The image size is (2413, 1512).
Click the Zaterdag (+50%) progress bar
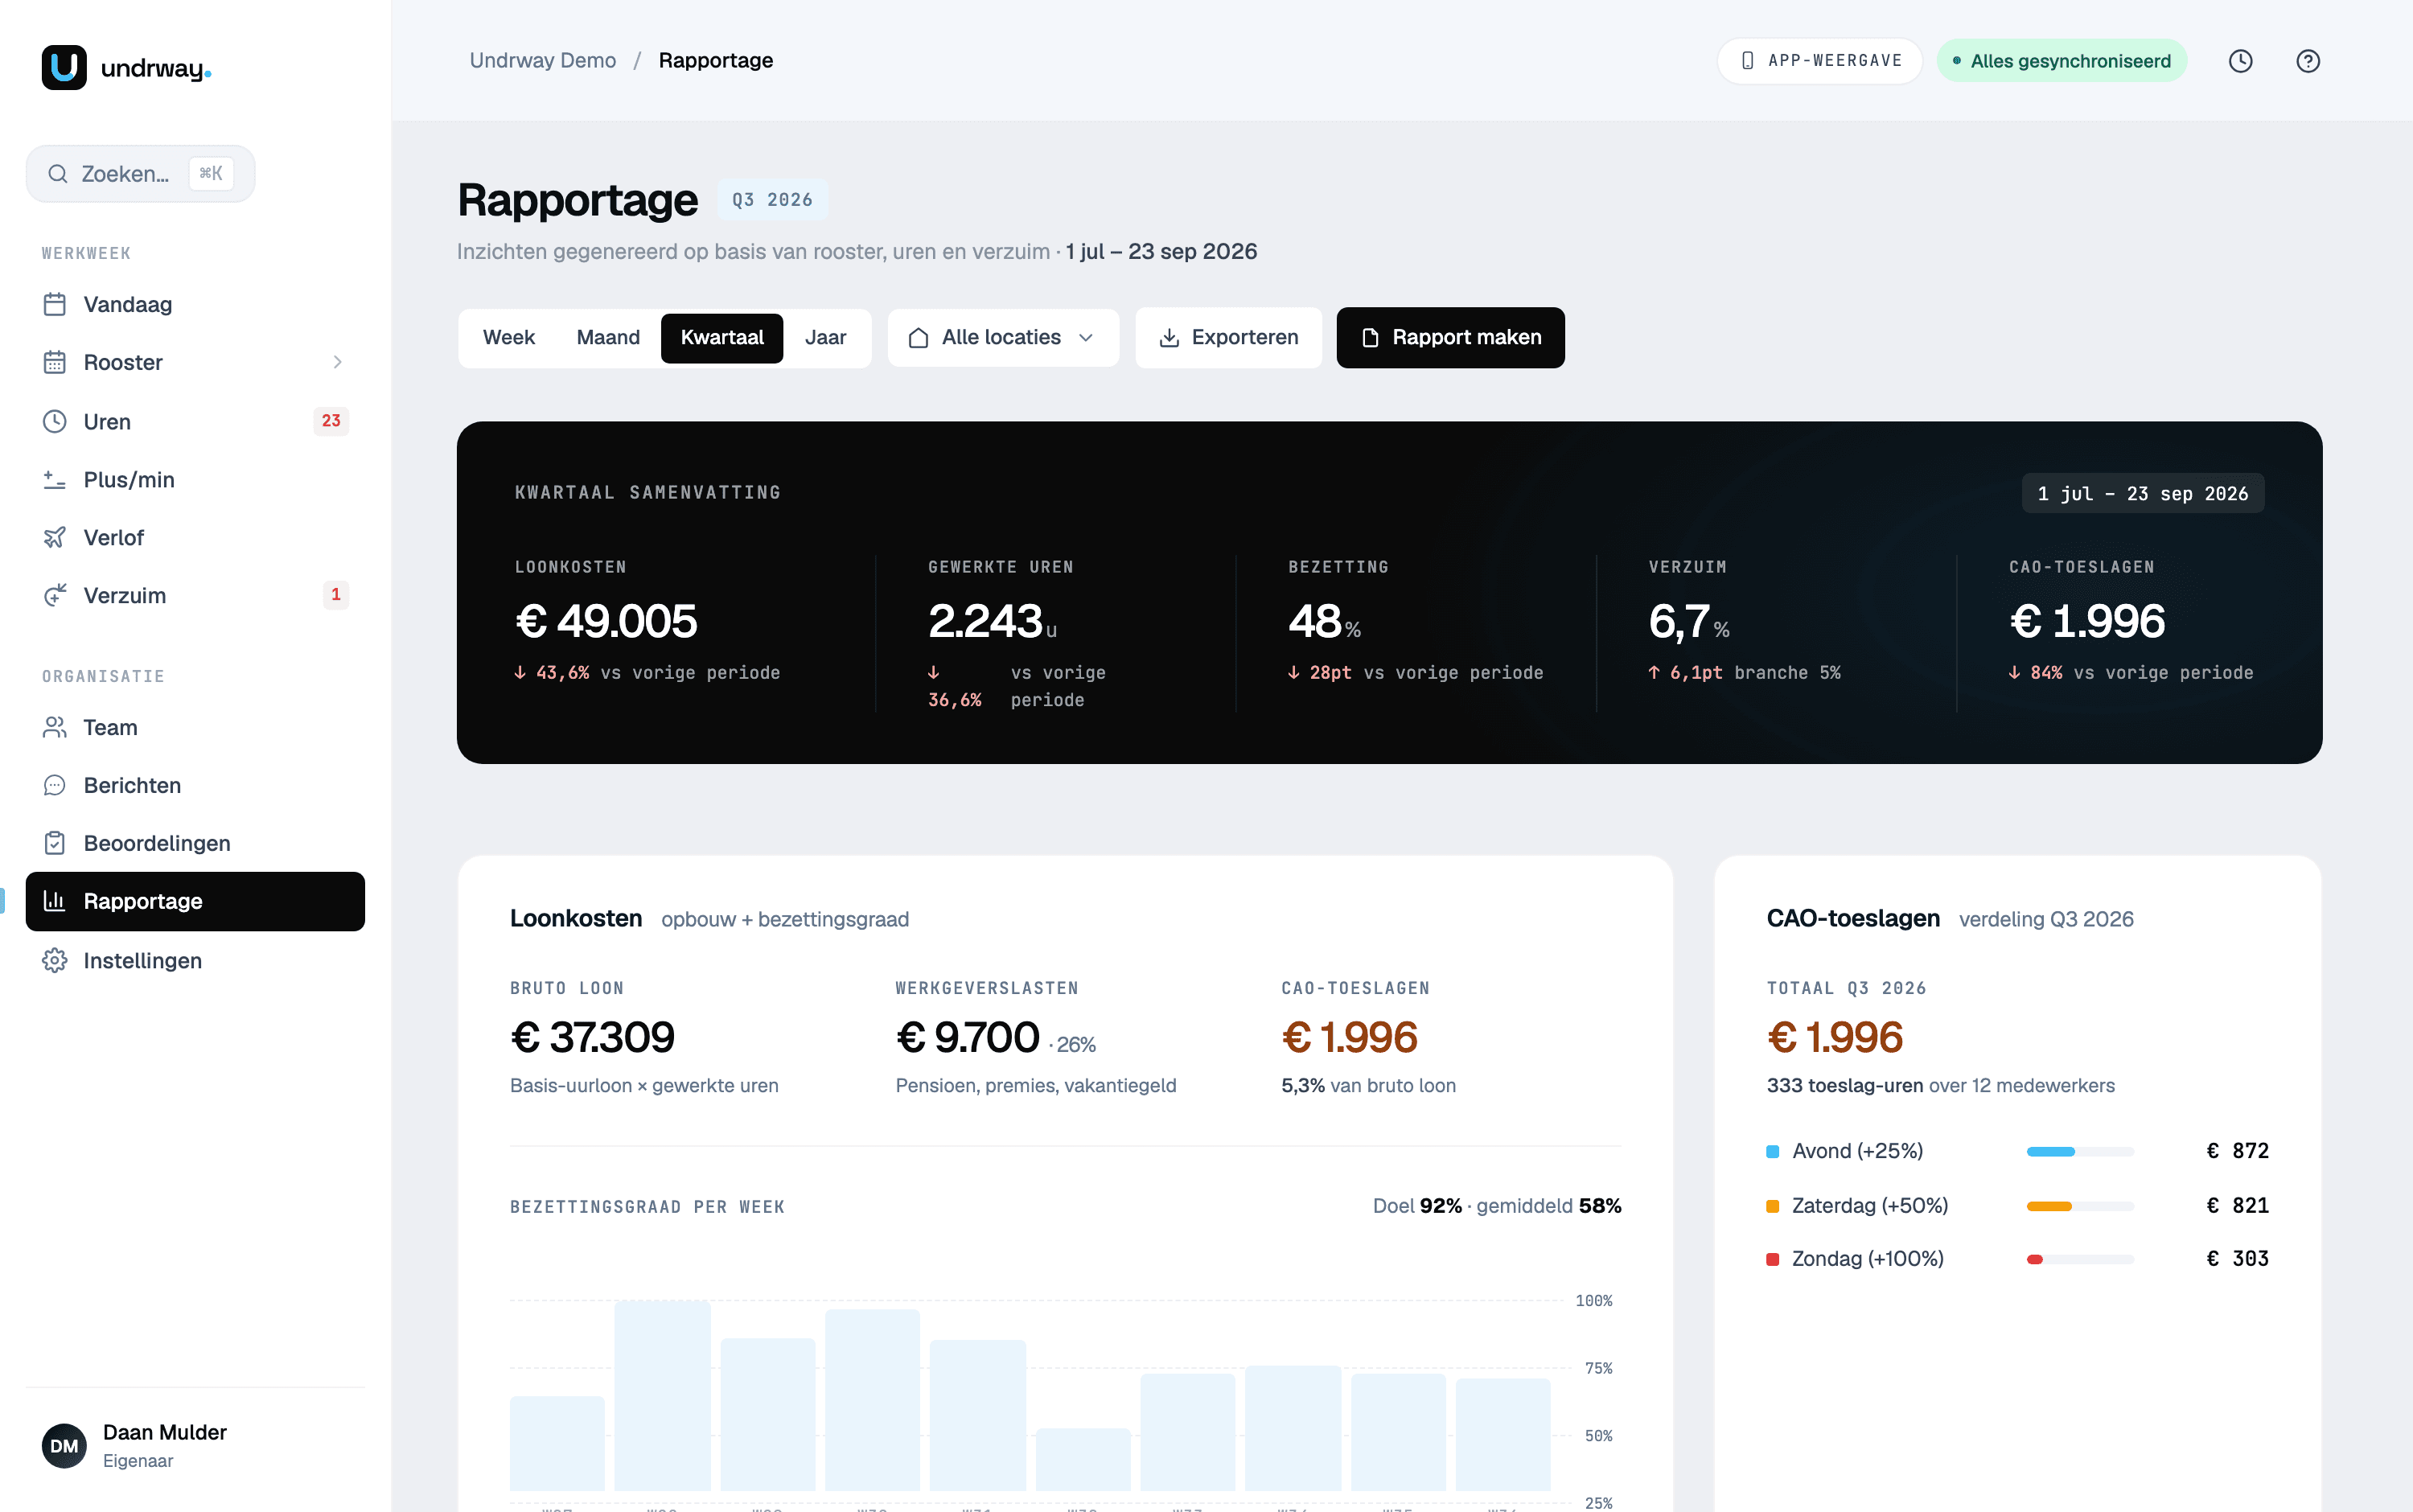(2080, 1206)
